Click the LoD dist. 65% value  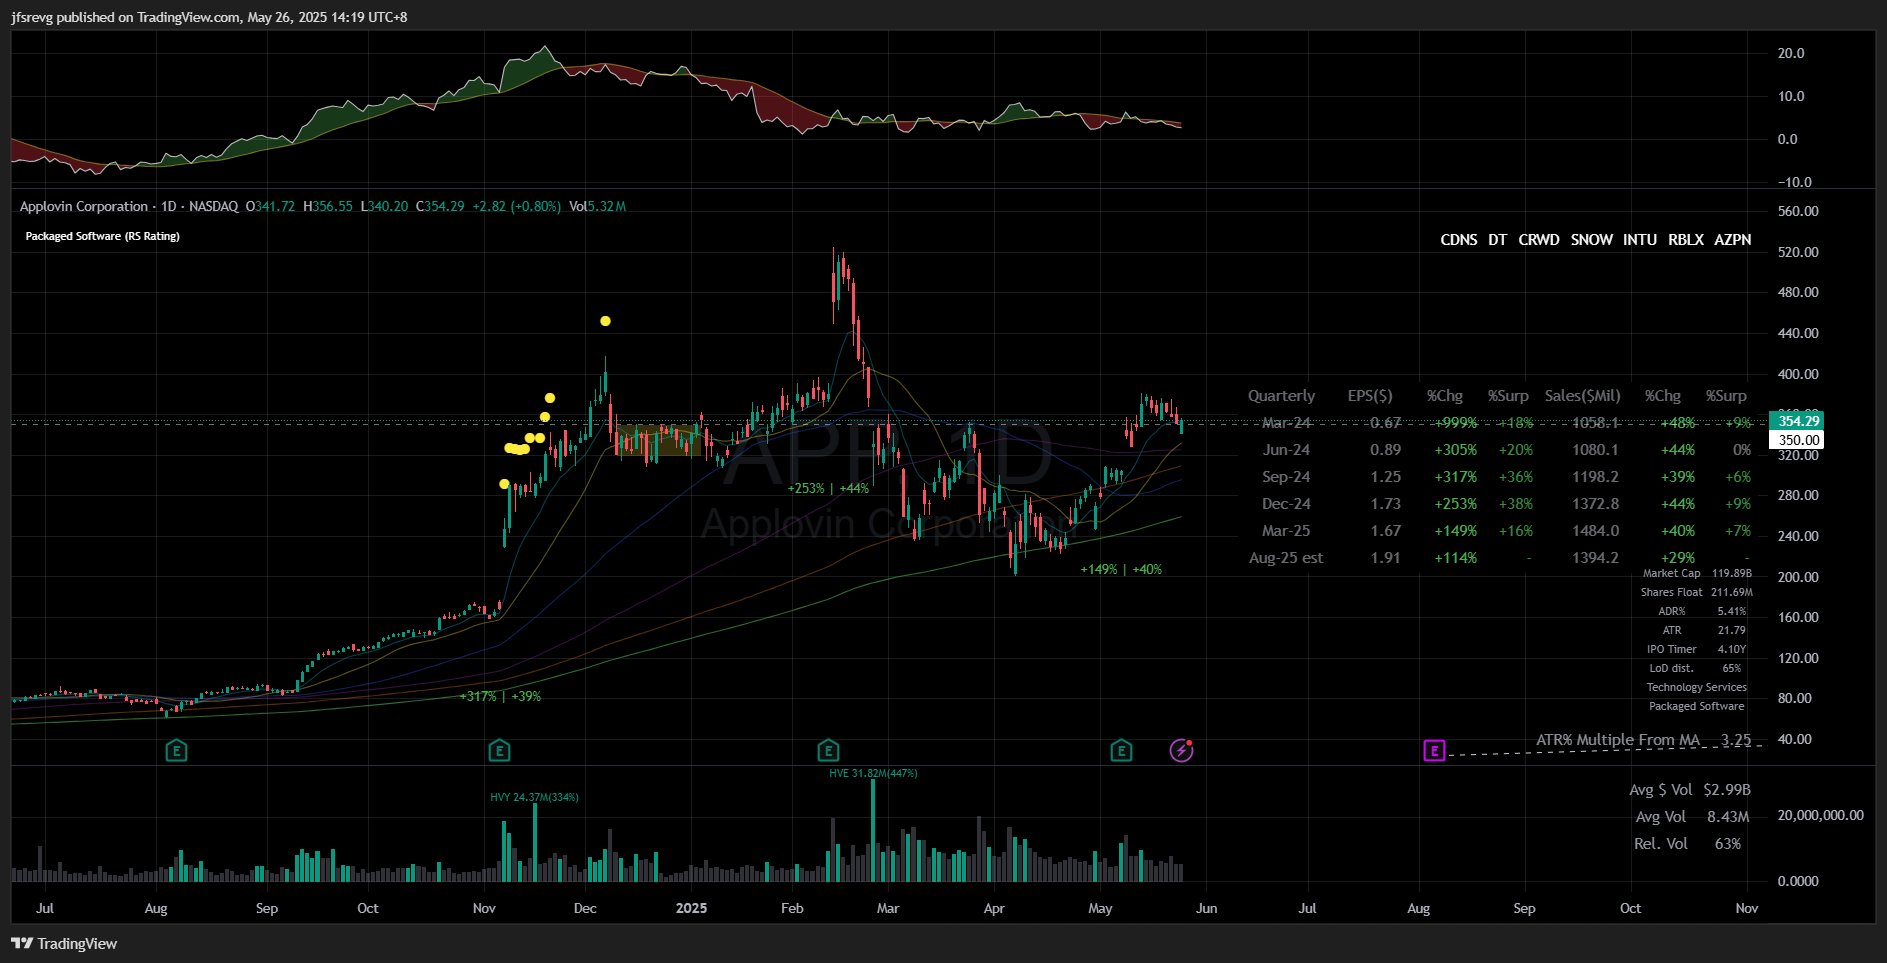pos(1732,669)
